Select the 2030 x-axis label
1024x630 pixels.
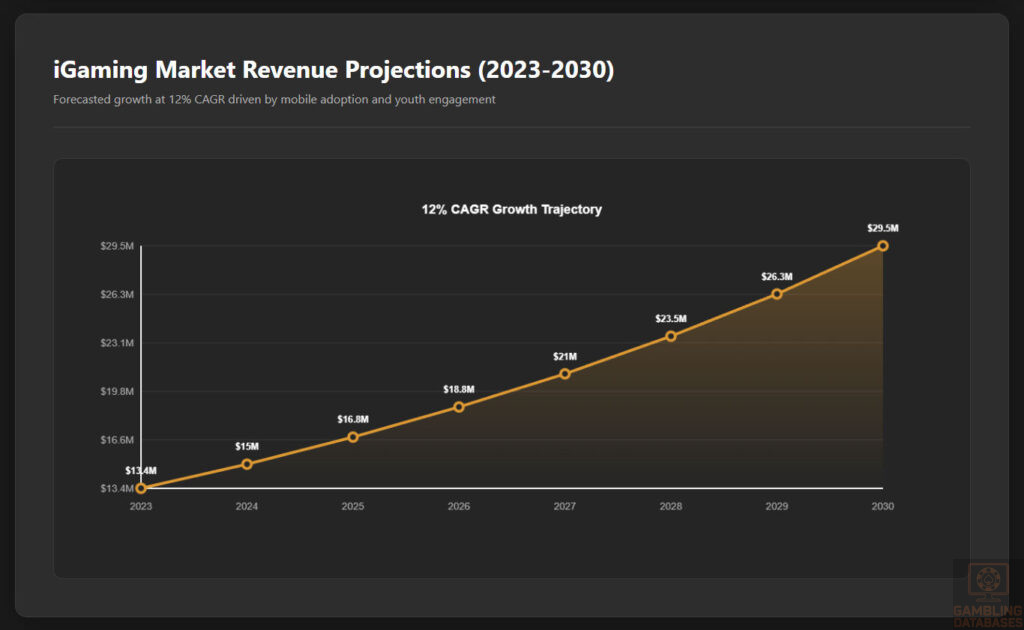(883, 506)
